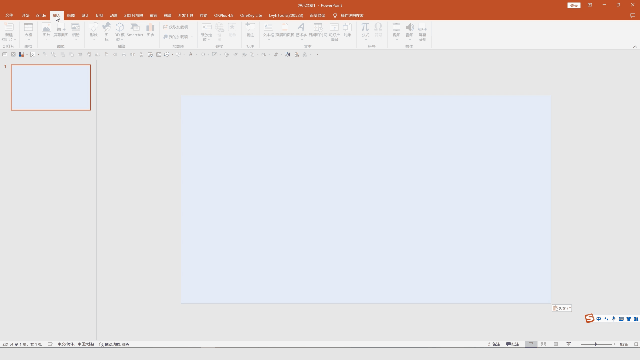Click the Paste Options tag below slide
Screen dimensions: 640x360
coord(561,308)
